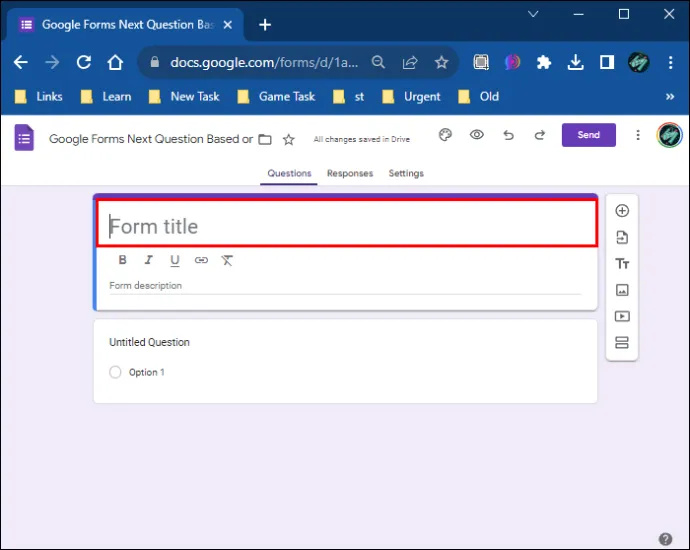Click the Remove formatting icon
Viewport: 690px width, 550px height.
pos(227,260)
